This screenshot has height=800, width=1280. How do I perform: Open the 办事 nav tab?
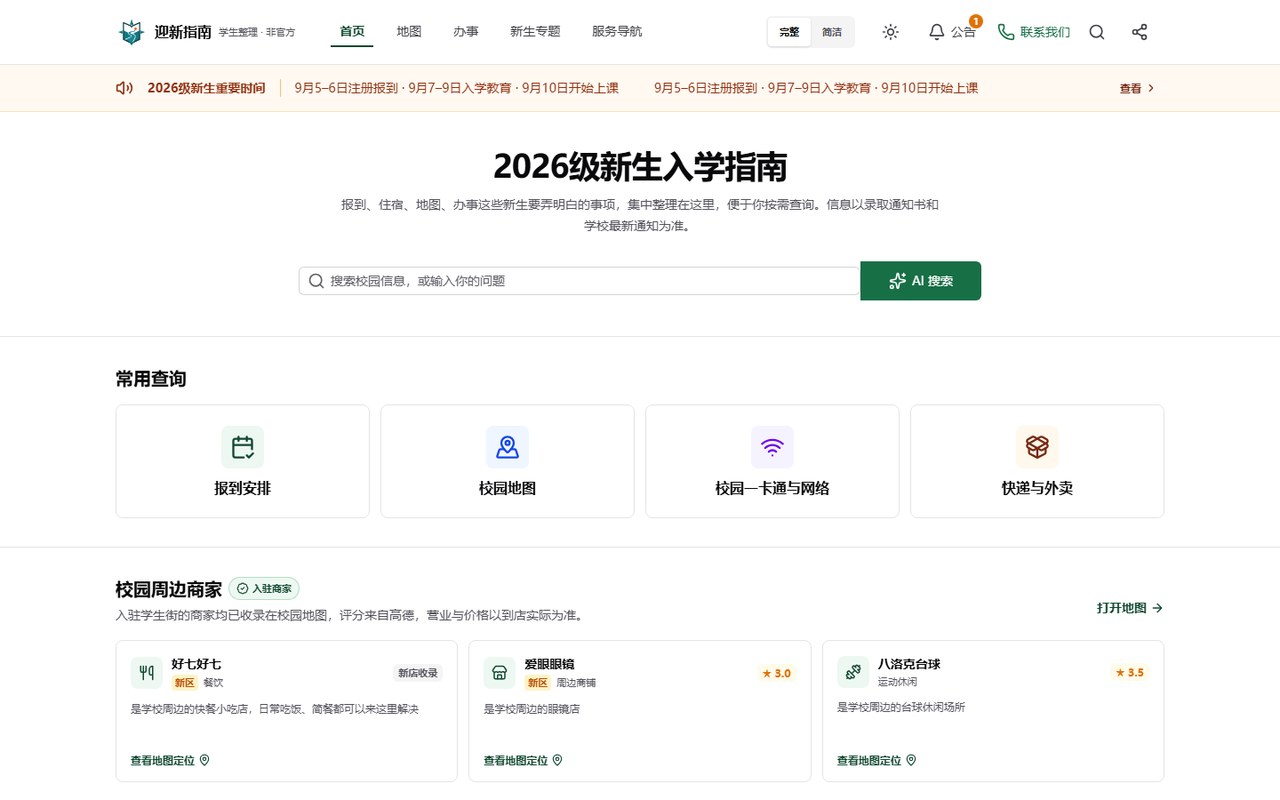[466, 31]
